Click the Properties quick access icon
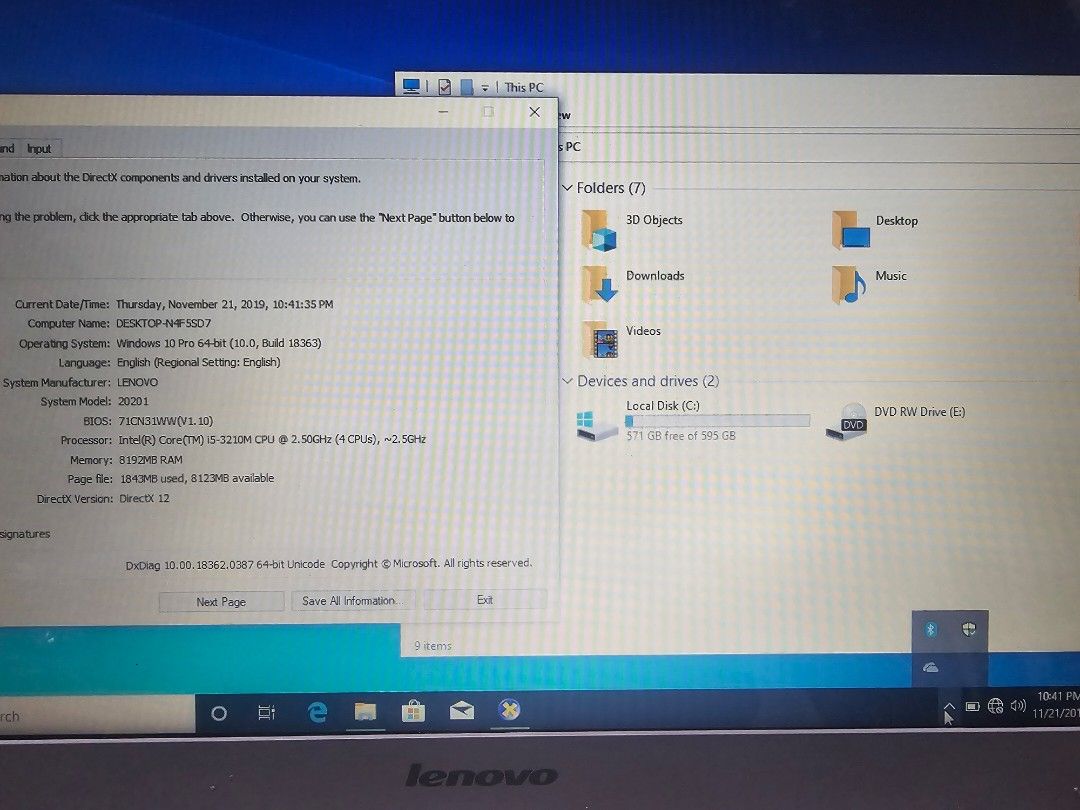The image size is (1080, 810). (445, 87)
